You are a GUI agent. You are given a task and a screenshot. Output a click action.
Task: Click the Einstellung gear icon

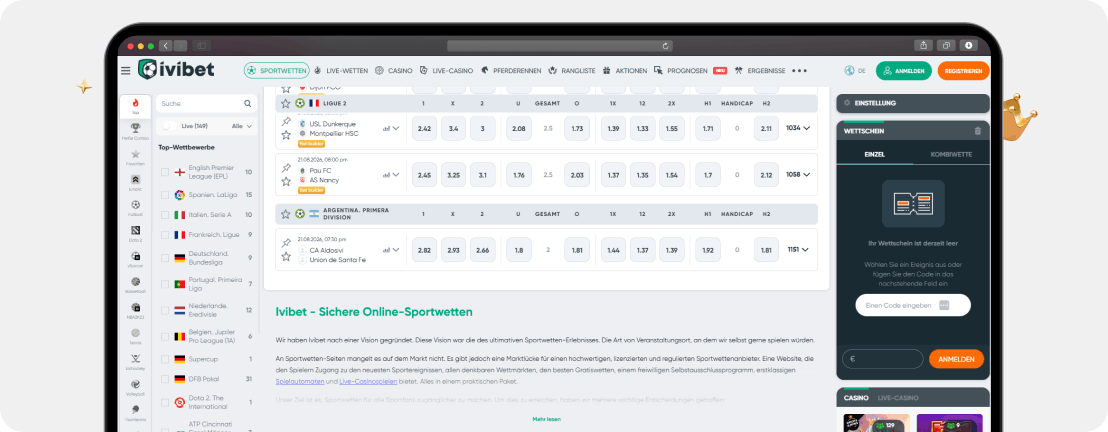(x=847, y=103)
